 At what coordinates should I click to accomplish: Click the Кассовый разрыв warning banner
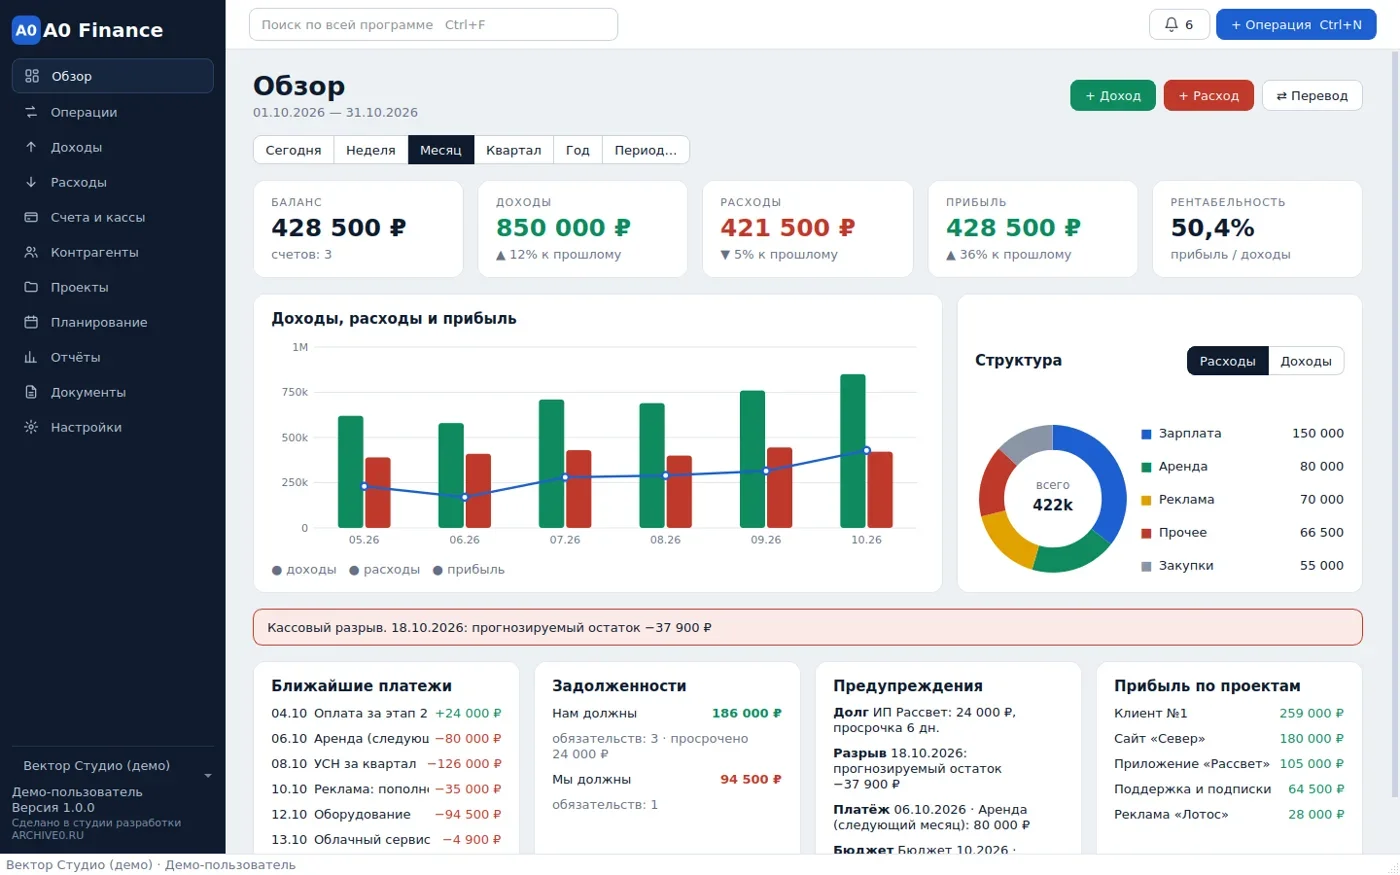[x=808, y=628]
